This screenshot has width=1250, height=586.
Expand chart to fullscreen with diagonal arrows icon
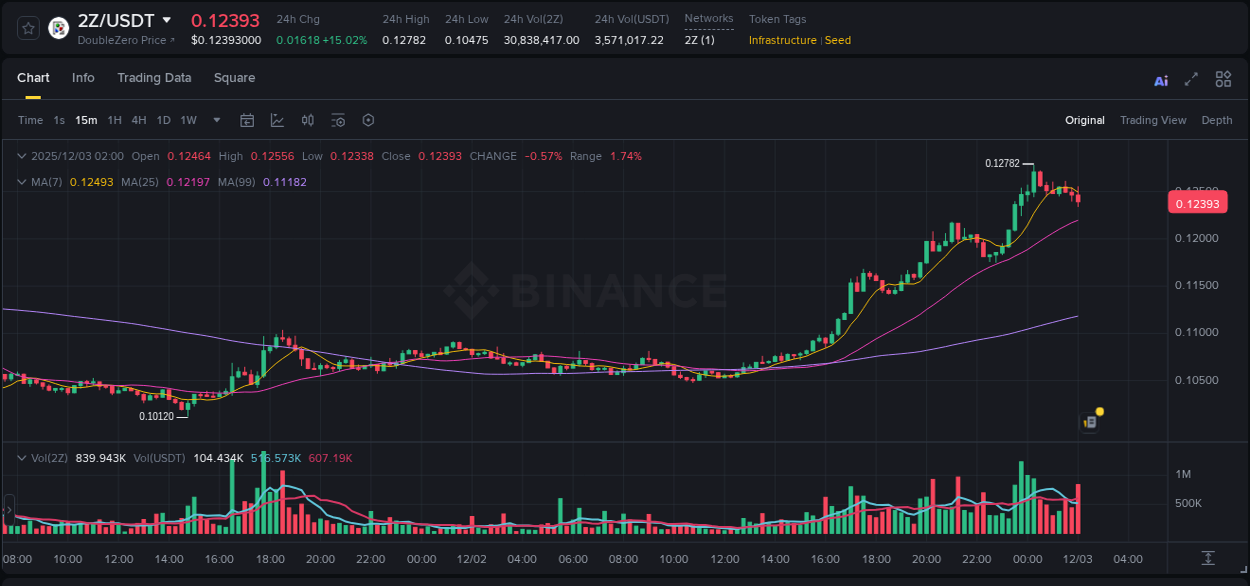(1191, 79)
